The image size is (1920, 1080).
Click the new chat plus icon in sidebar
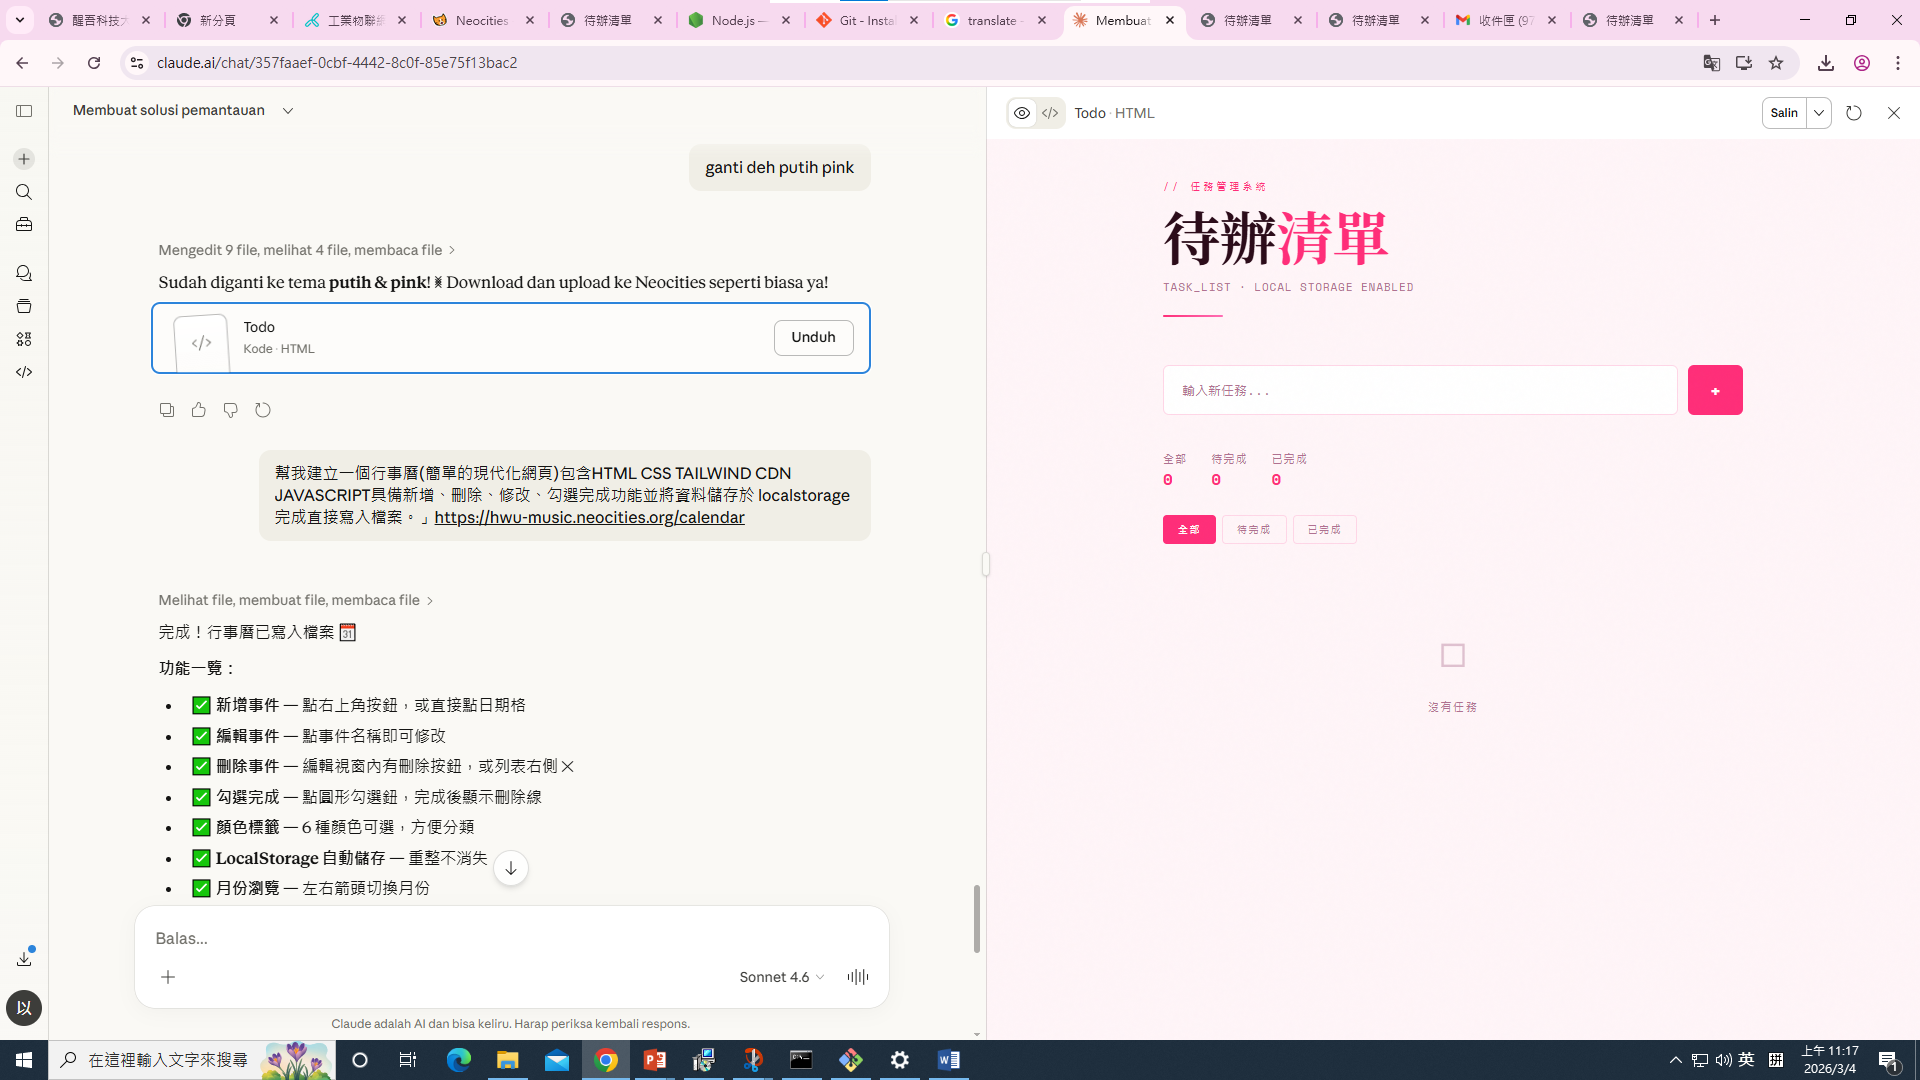[x=24, y=159]
